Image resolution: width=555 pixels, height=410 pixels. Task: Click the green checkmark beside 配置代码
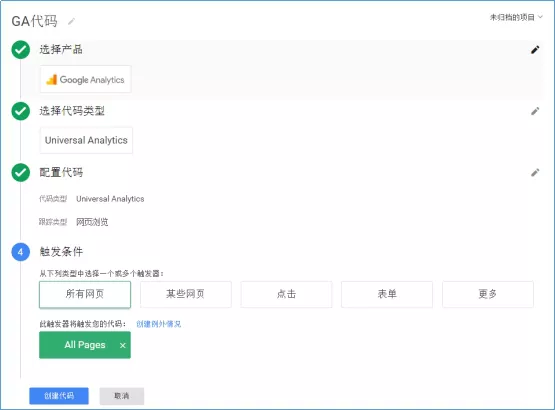(21, 172)
